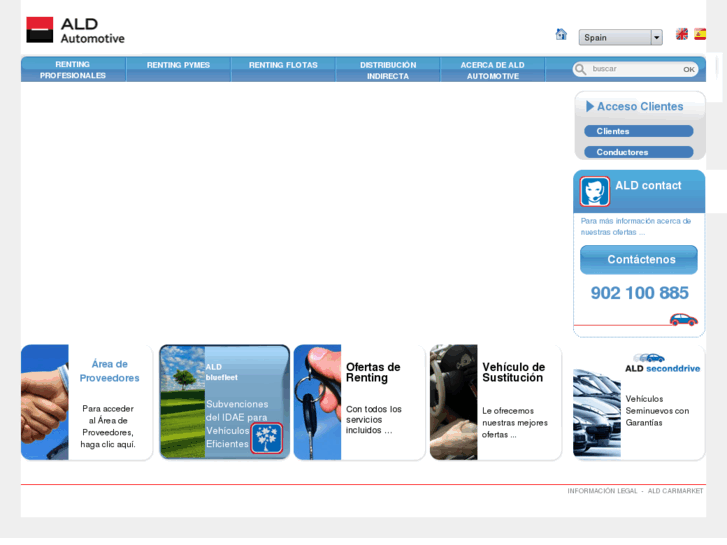This screenshot has width=727, height=545.
Task: Click the parked cars image of seconddrive
Action: 597,413
